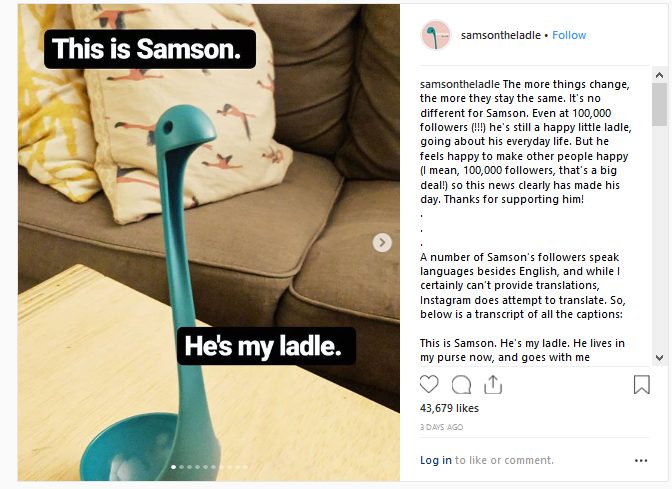This screenshot has width=672, height=489.
Task: Go to next photo with the arrow
Action: click(382, 243)
